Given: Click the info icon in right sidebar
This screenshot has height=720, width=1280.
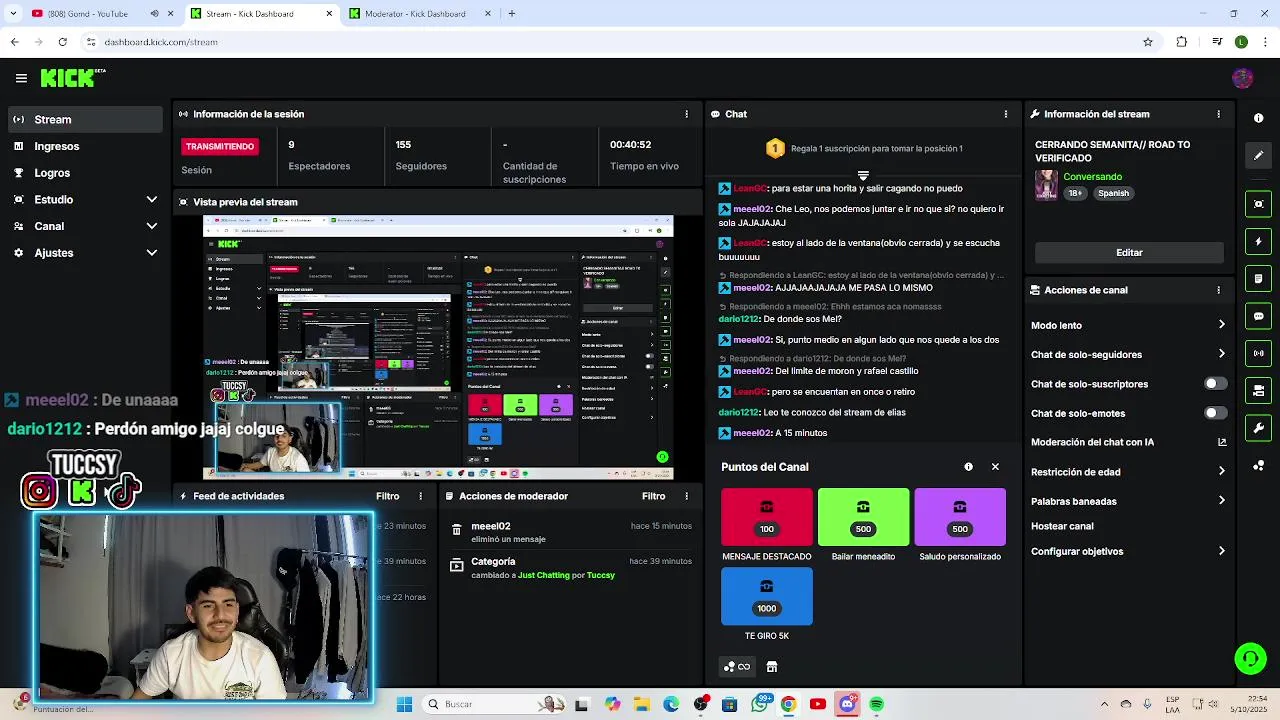Looking at the screenshot, I should [1258, 118].
